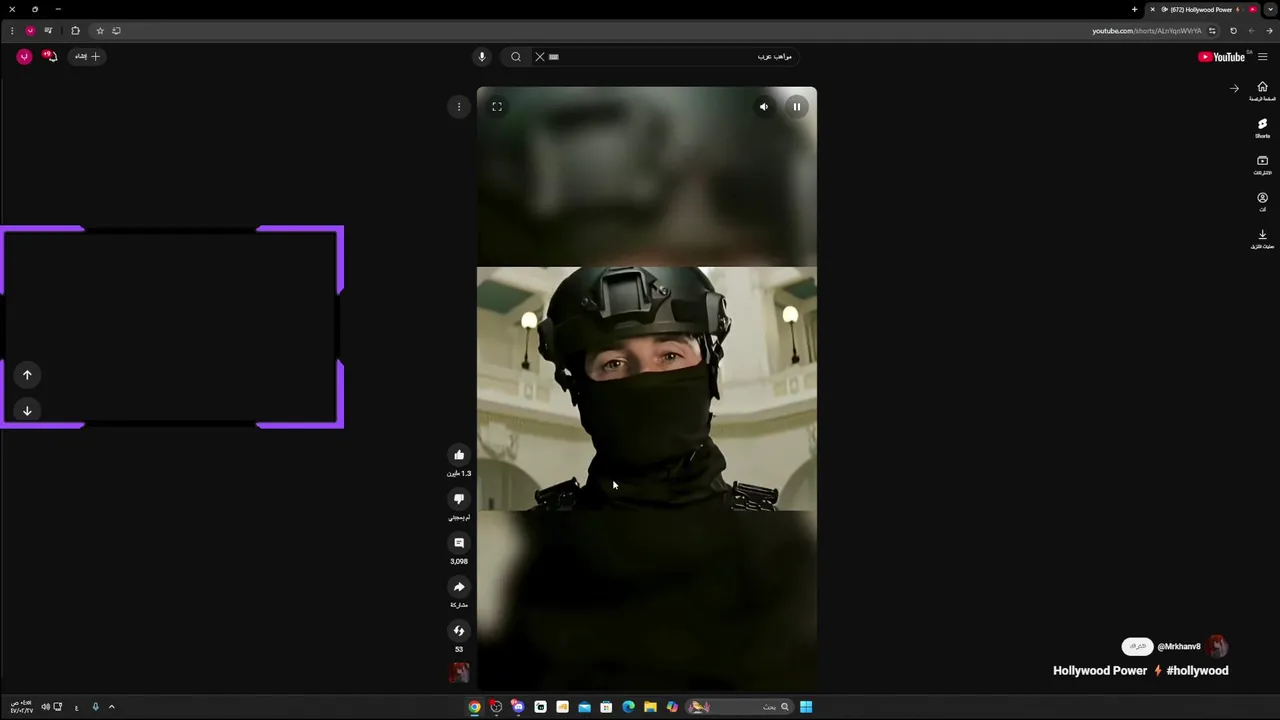
Task: Open the sound thumbnail below remix button
Action: pyautogui.click(x=459, y=673)
